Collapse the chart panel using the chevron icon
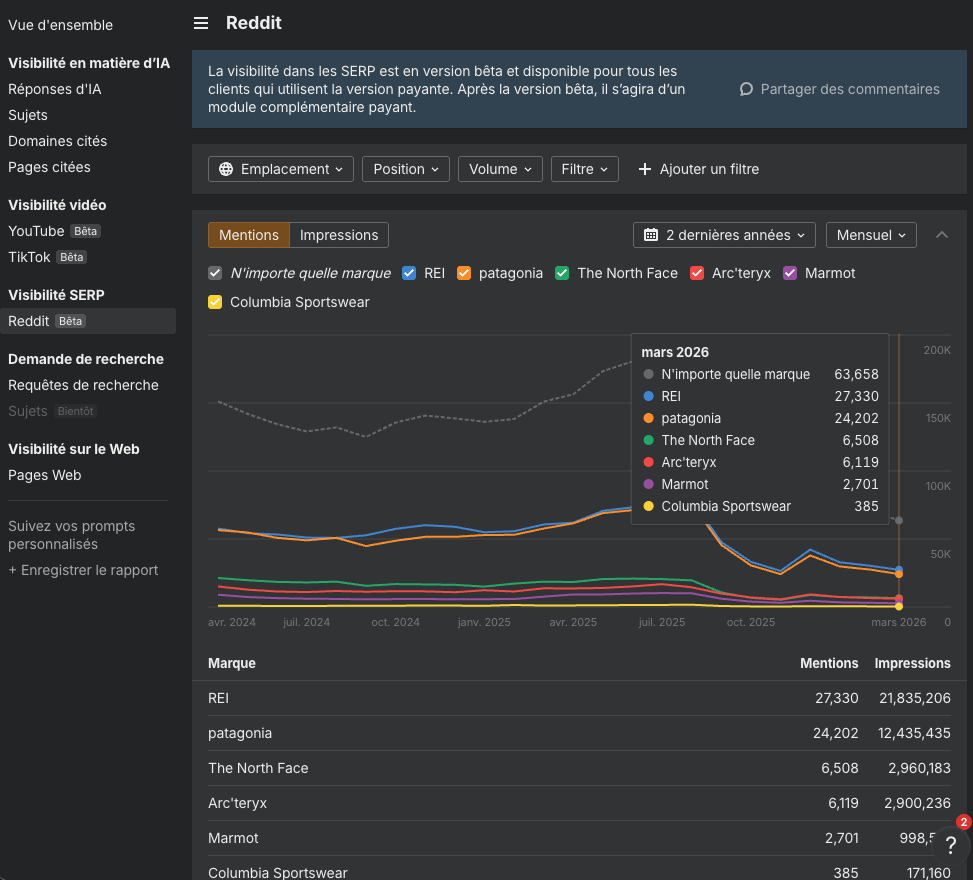Screen dimensions: 973x880 point(941,235)
